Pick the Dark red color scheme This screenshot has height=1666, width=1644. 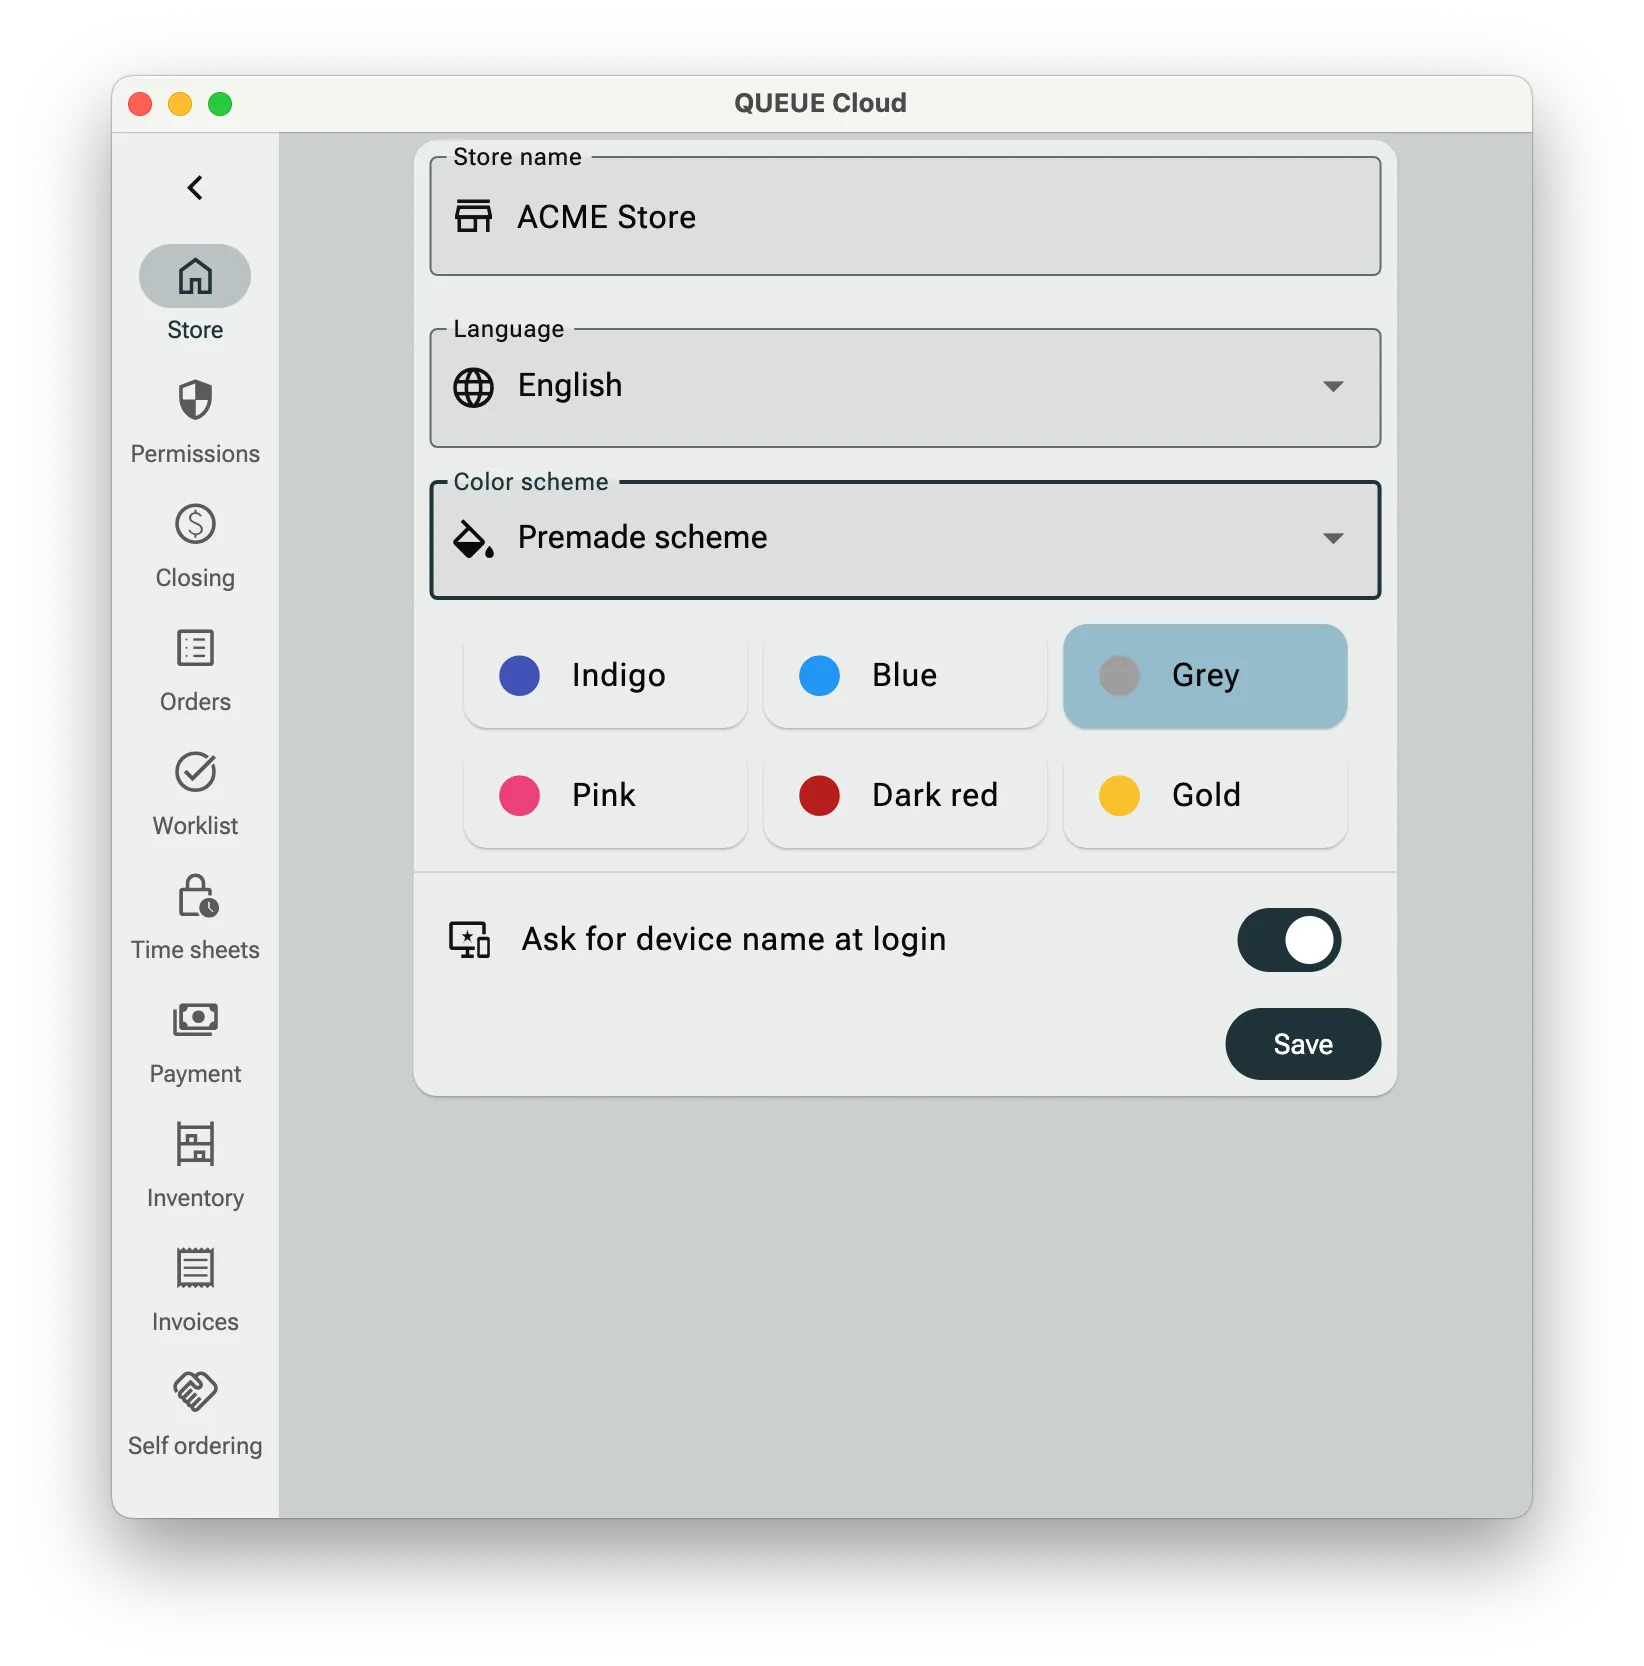coord(904,796)
